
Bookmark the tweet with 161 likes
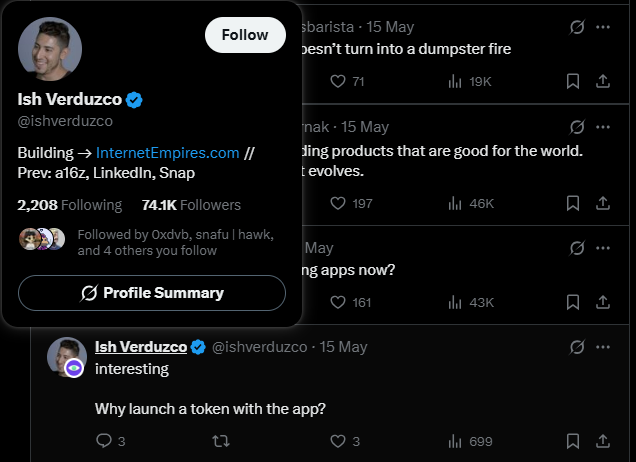(x=573, y=302)
